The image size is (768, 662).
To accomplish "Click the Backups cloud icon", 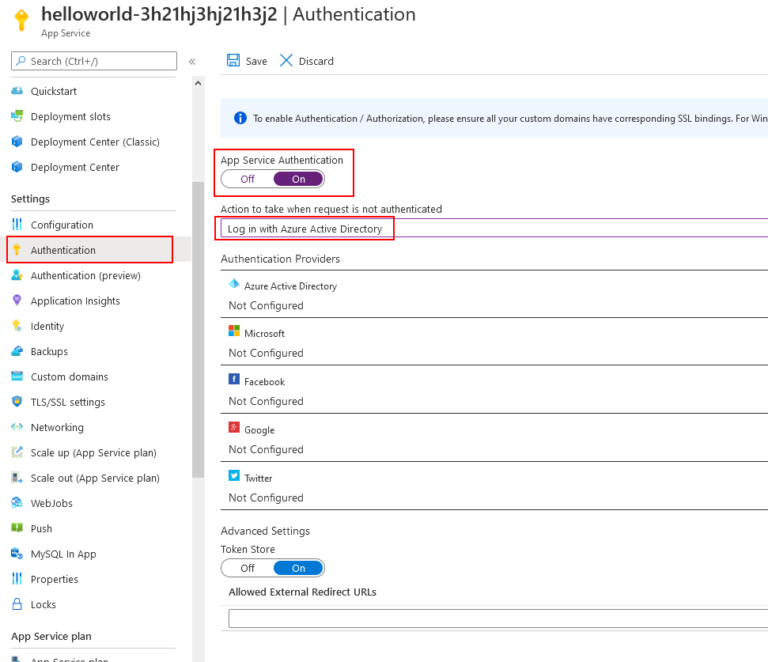I will coord(17,351).
